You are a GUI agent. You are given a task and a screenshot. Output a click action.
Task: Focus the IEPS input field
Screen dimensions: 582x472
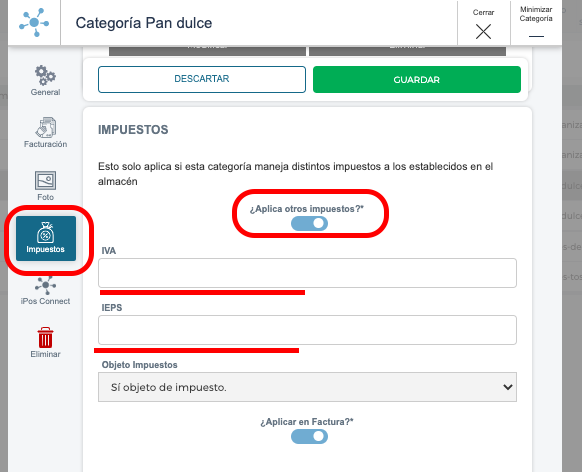coord(307,330)
